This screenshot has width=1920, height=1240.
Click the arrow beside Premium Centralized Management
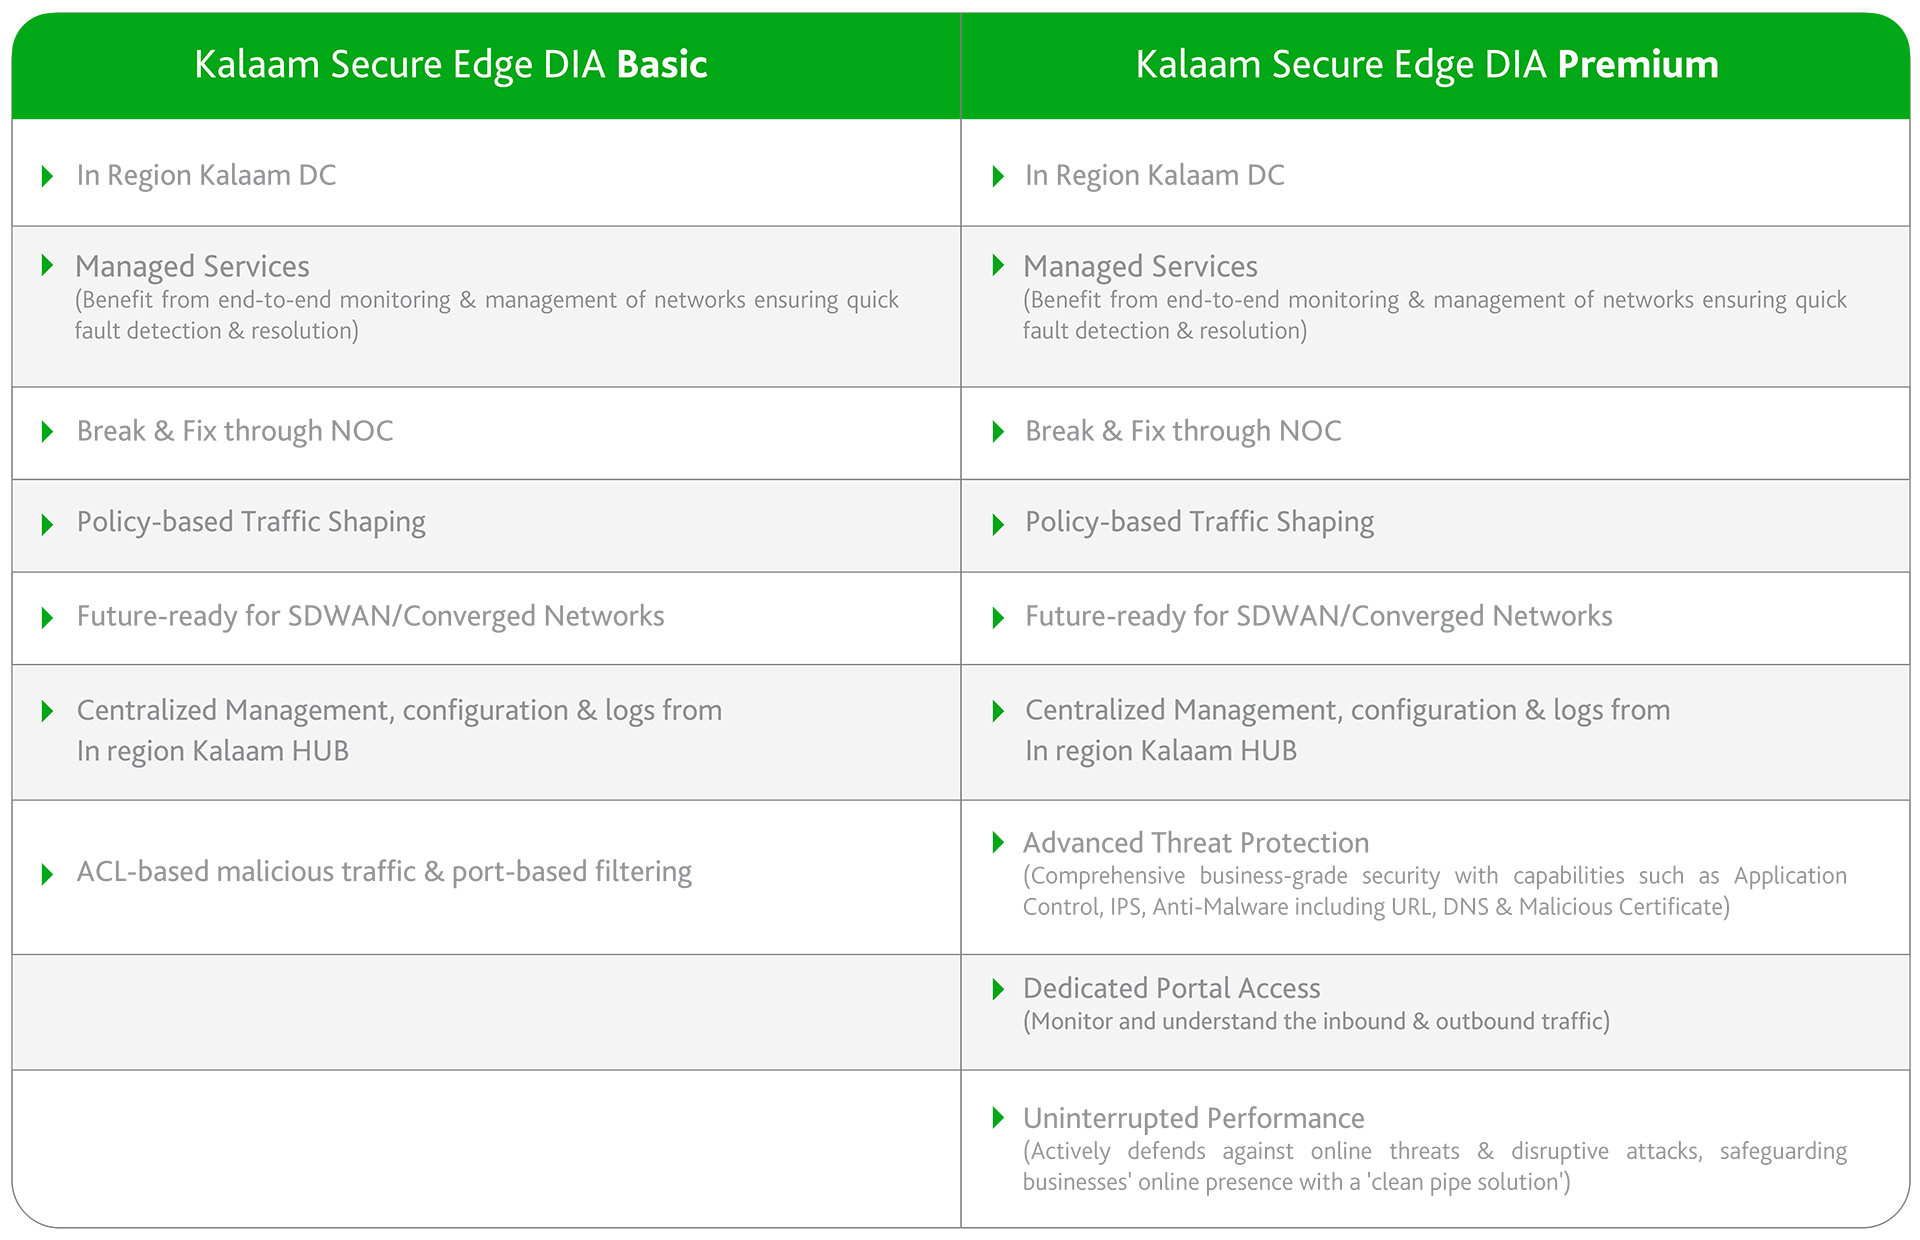(997, 711)
